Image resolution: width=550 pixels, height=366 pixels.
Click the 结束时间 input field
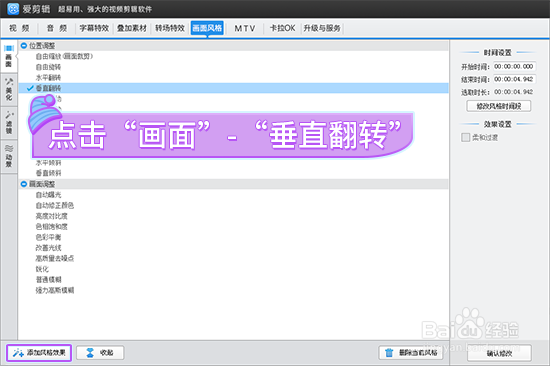tap(514, 79)
